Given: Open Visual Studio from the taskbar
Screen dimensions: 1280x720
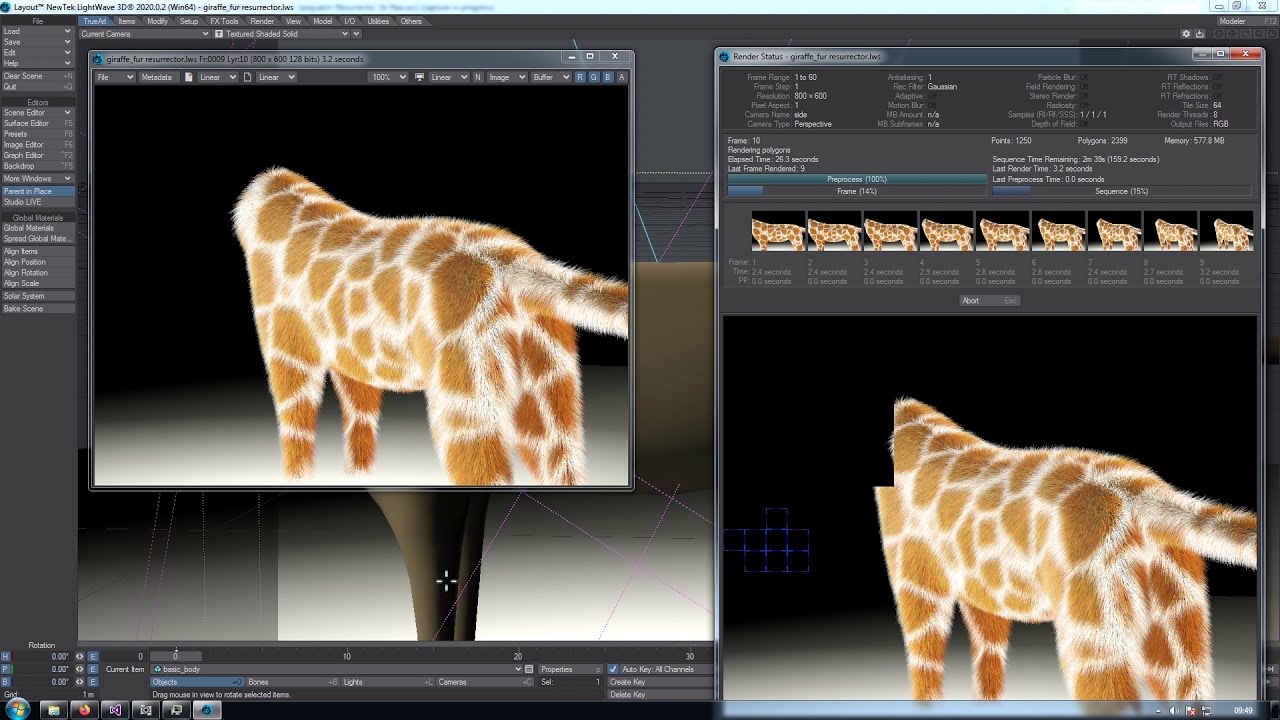Looking at the screenshot, I should point(115,710).
